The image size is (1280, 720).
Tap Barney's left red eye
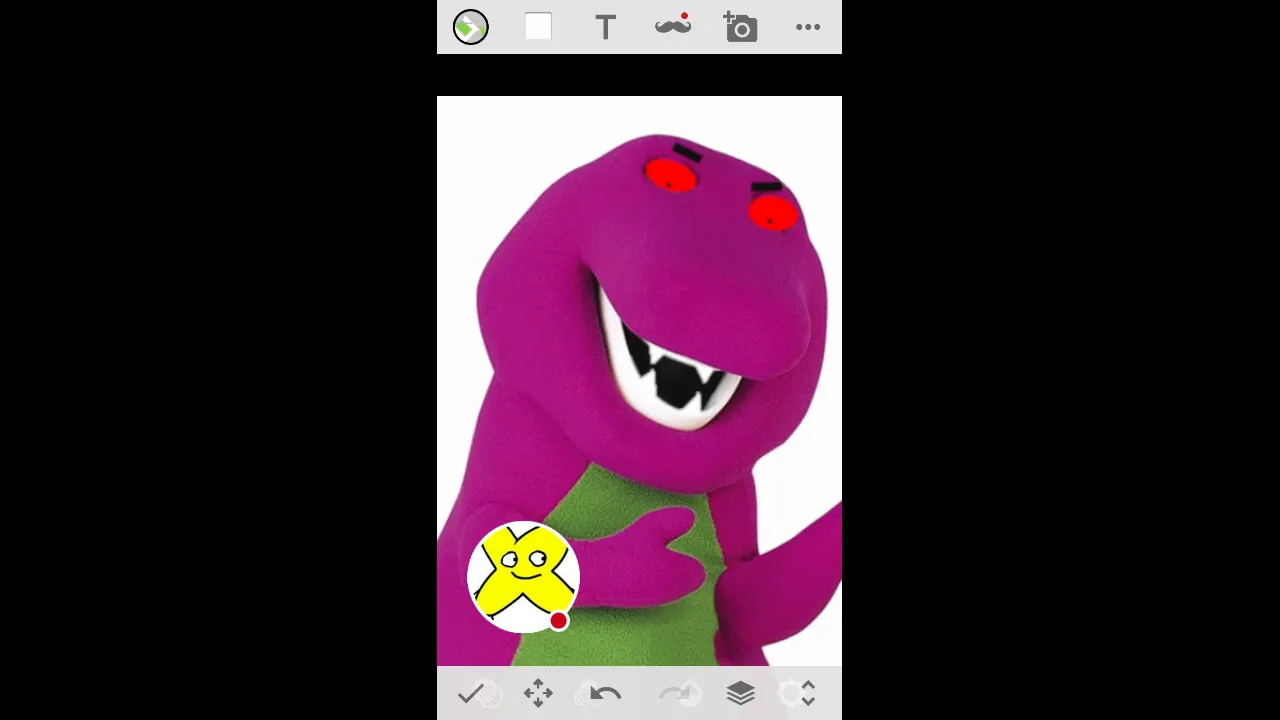(670, 175)
